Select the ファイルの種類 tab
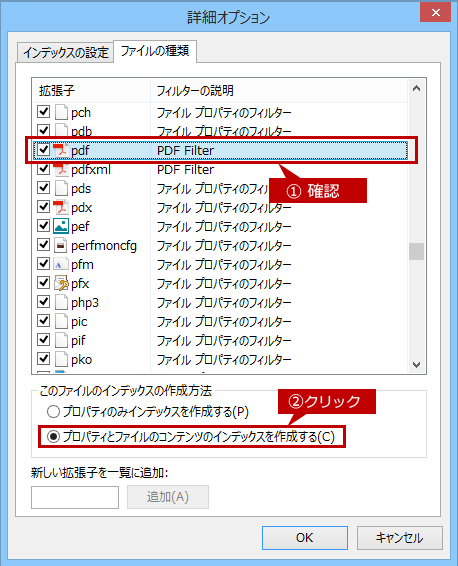The width and height of the screenshot is (458, 566). point(155,51)
